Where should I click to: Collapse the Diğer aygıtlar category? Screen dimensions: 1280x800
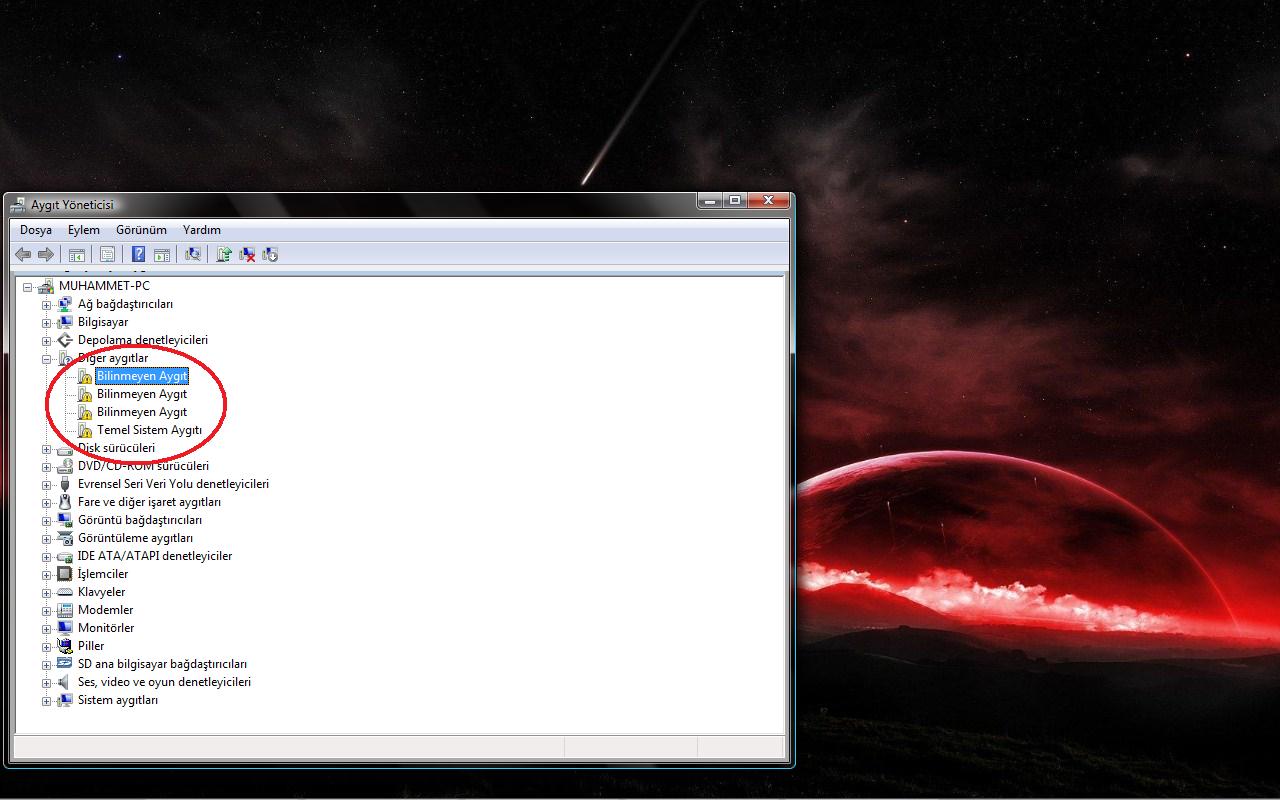tap(46, 359)
